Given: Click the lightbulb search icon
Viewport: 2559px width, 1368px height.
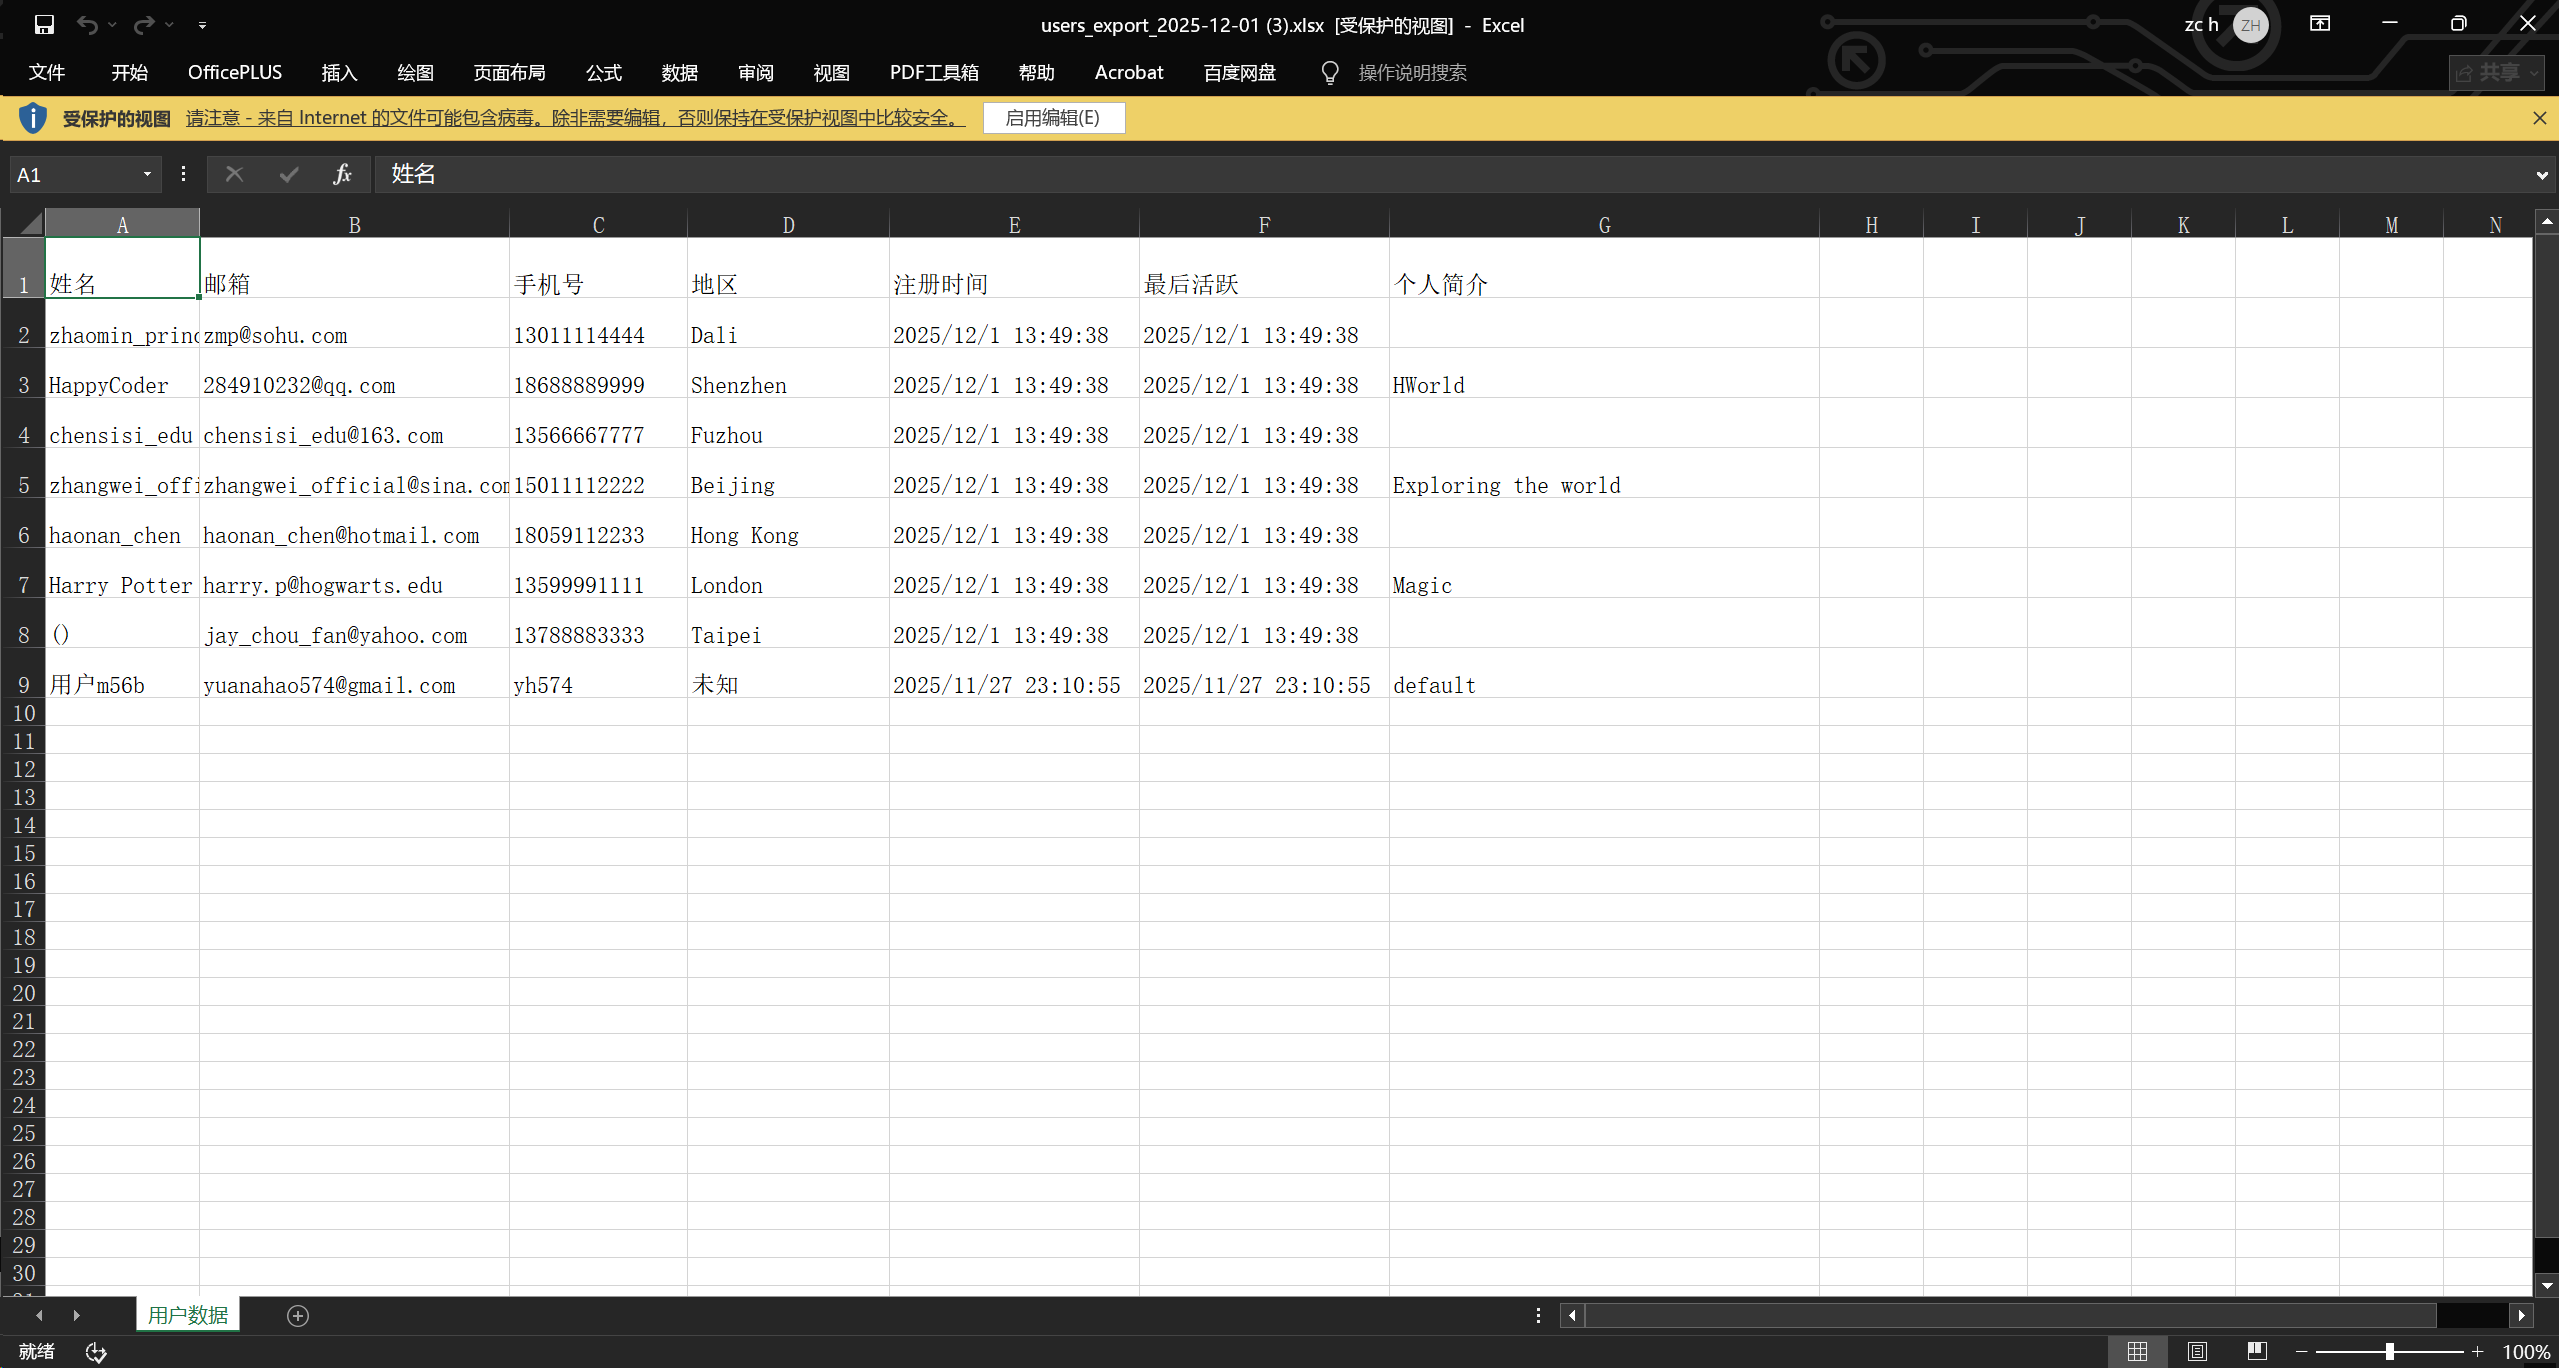Looking at the screenshot, I should pos(1329,73).
